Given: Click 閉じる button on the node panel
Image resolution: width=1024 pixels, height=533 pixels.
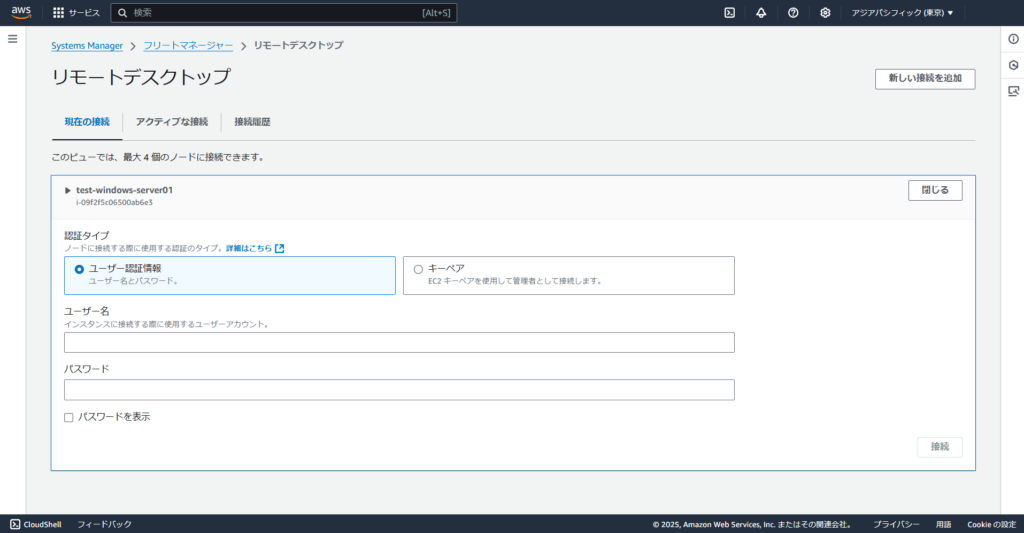Looking at the screenshot, I should point(935,190).
